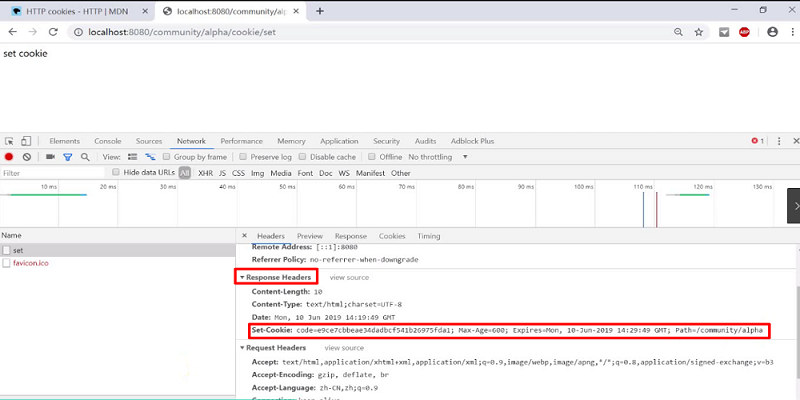Switch to the Console tab
Viewport: 800px width, 400px height.
tap(108, 141)
